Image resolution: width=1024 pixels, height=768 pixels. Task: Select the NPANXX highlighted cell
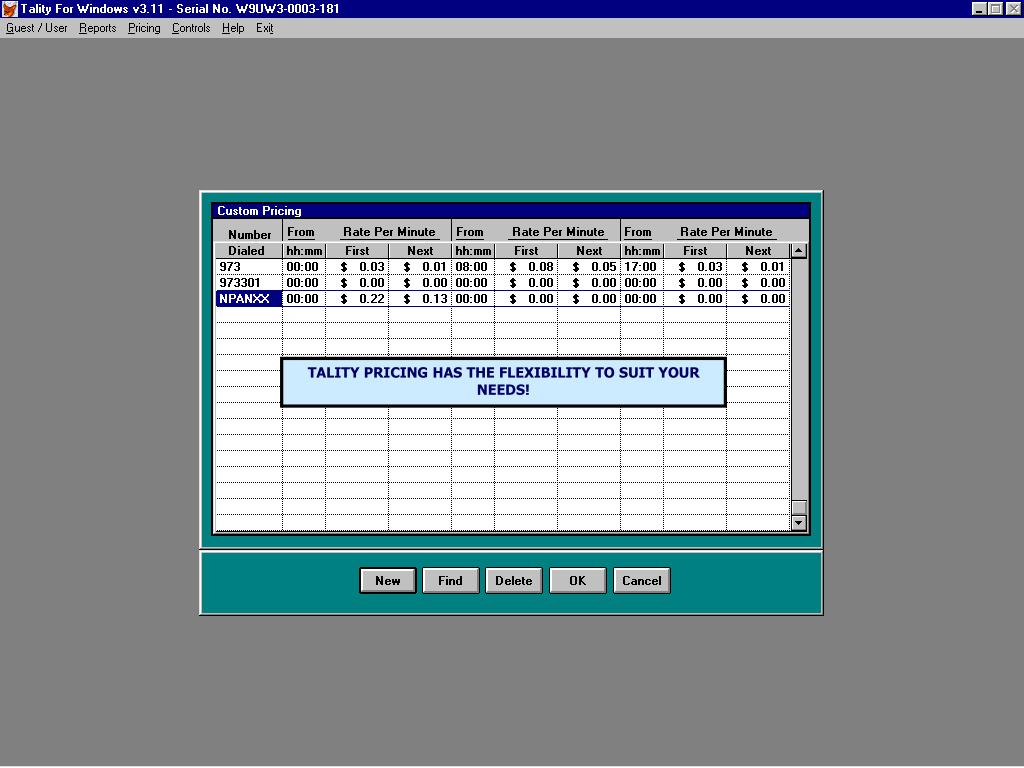click(x=249, y=298)
